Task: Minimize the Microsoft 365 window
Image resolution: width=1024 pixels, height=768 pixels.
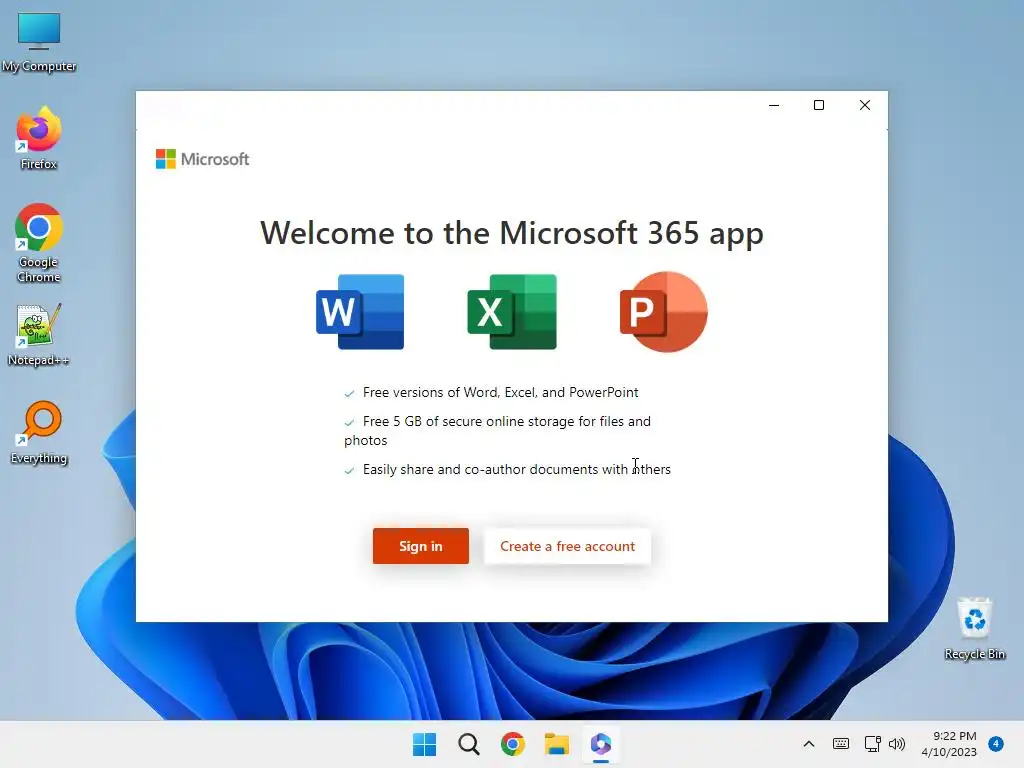Action: [x=774, y=105]
